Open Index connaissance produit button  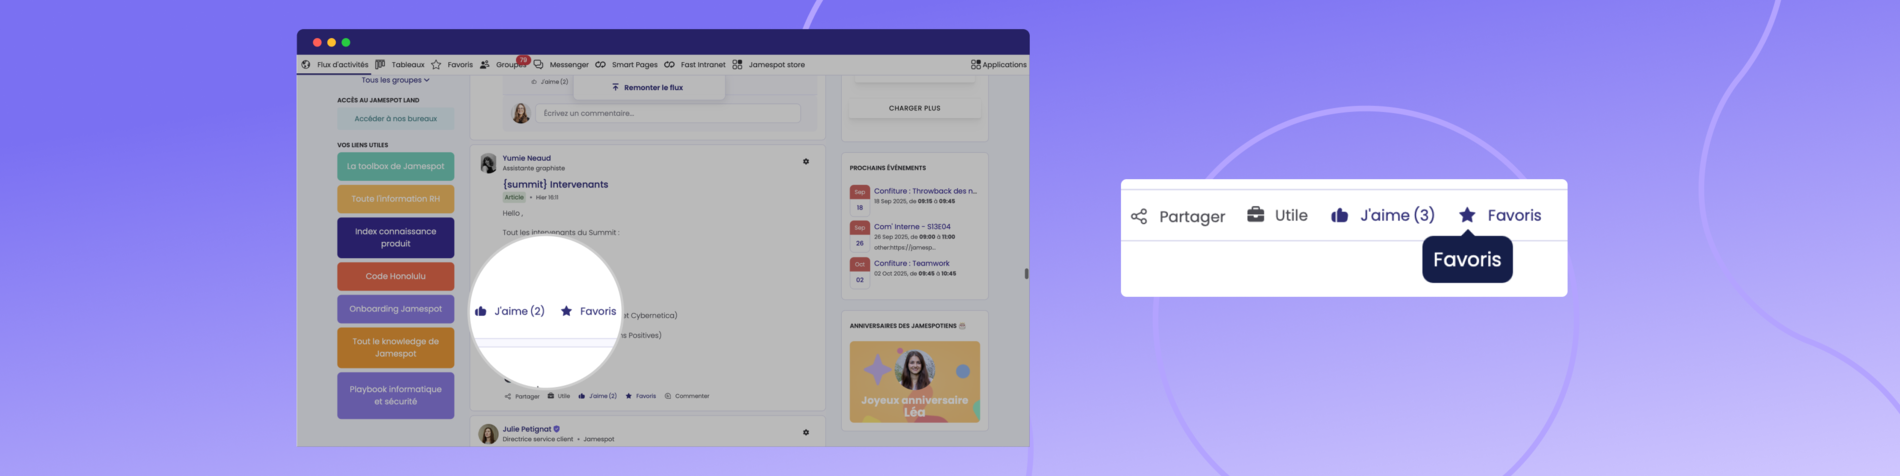point(395,238)
